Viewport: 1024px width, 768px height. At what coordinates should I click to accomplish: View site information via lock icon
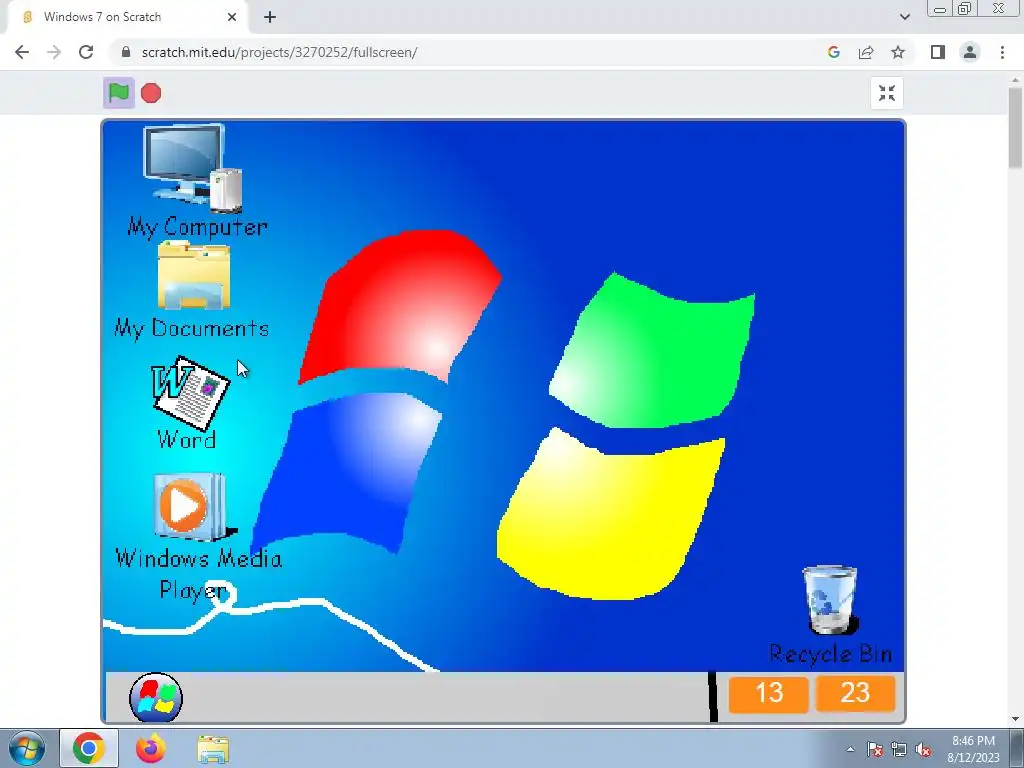(x=126, y=52)
